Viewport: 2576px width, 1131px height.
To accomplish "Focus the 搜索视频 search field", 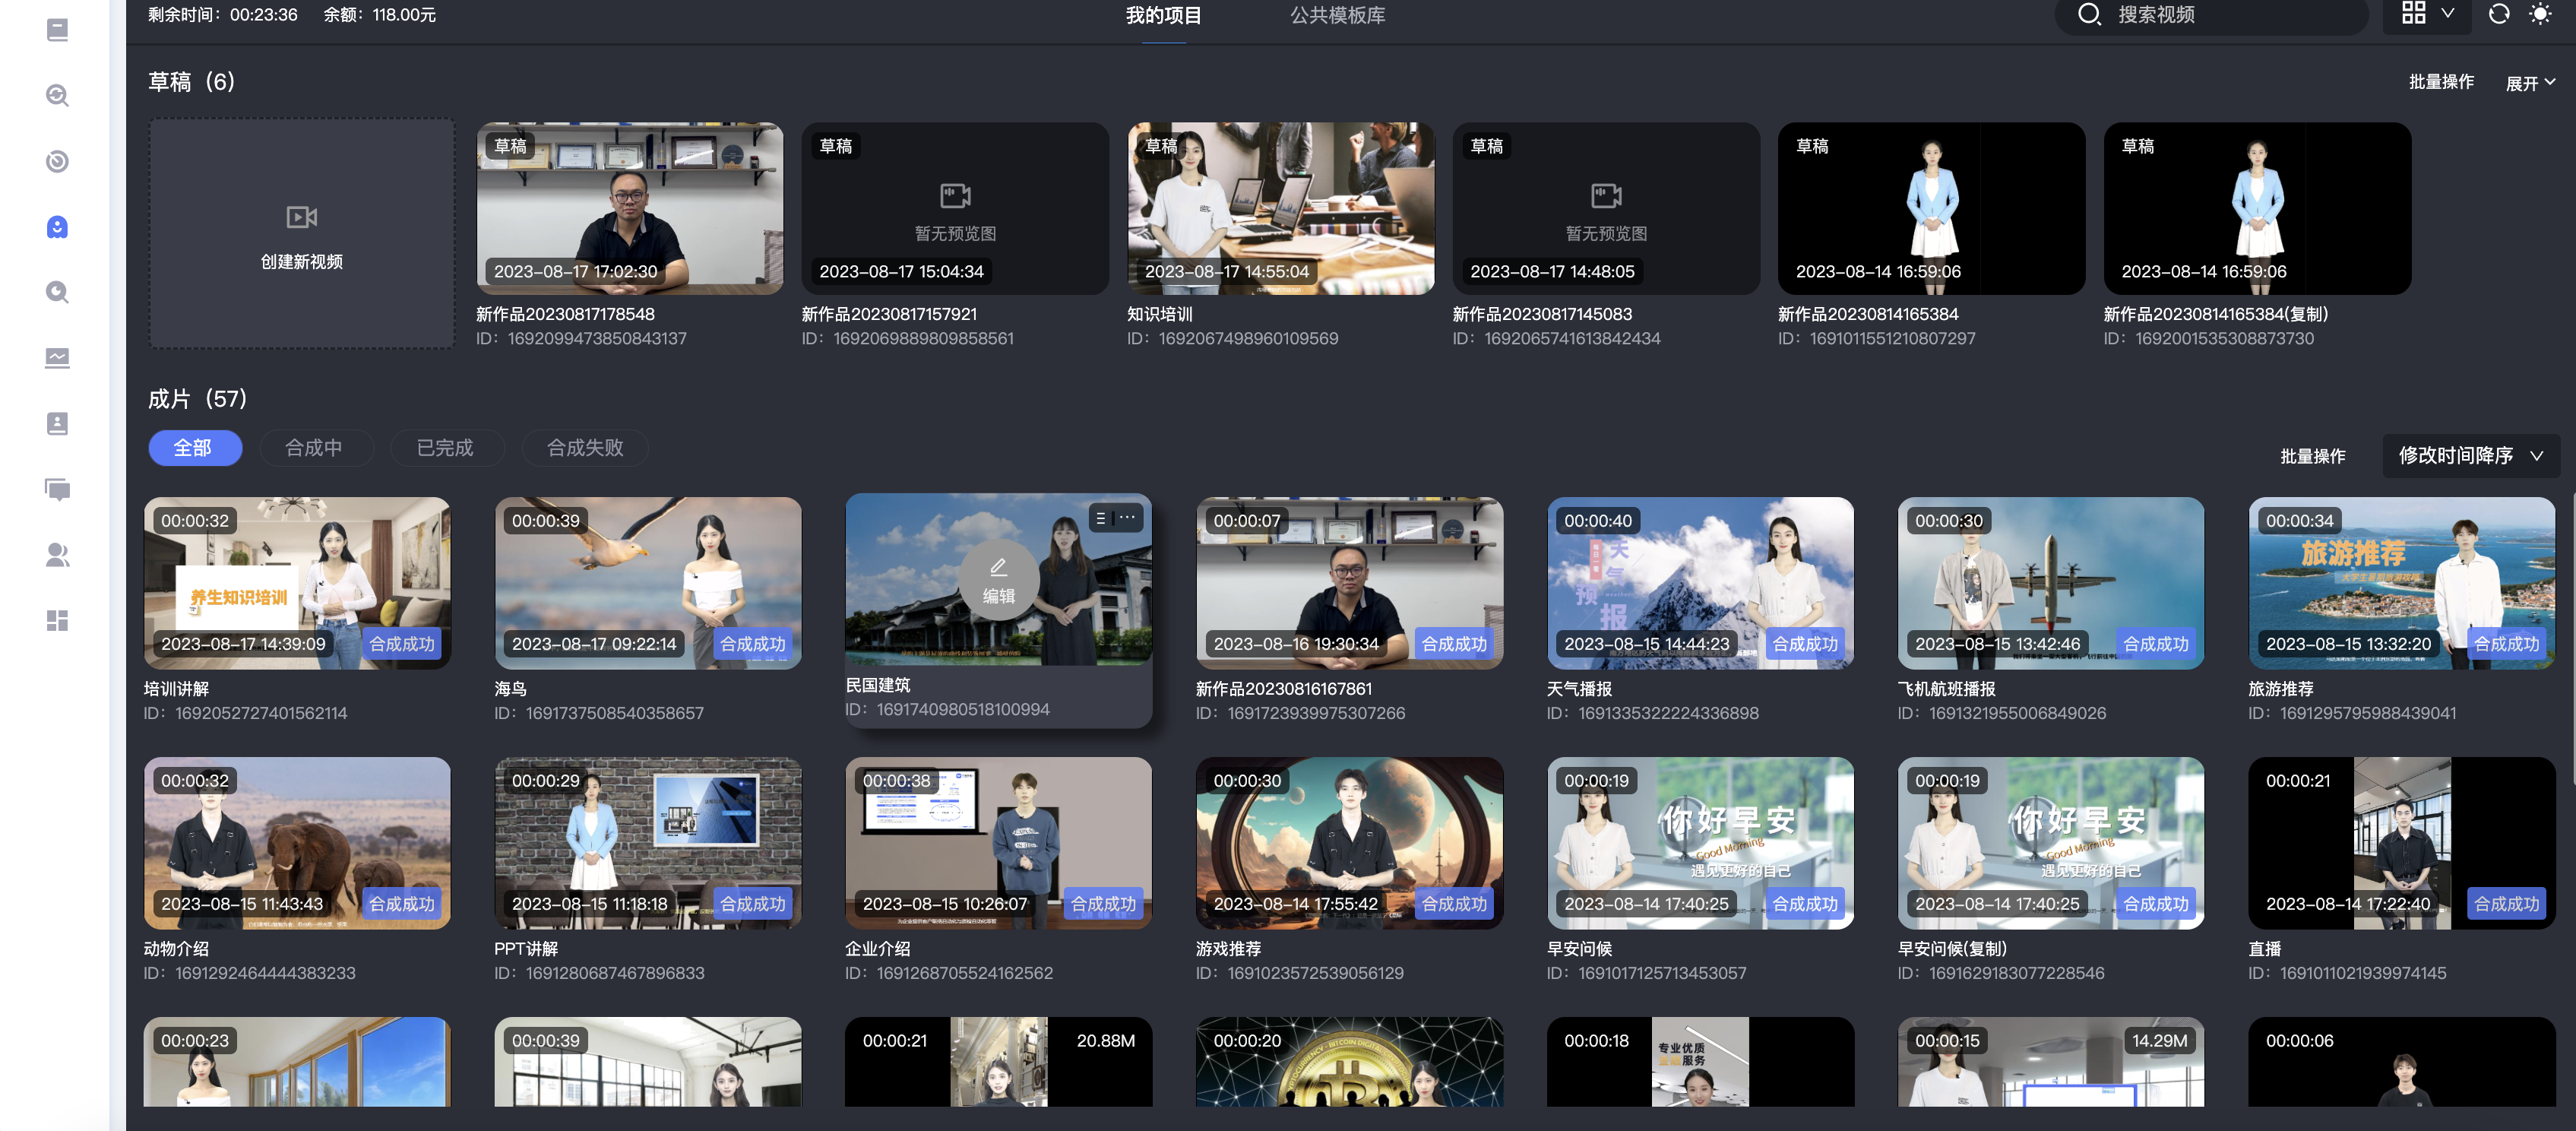I will (2212, 15).
